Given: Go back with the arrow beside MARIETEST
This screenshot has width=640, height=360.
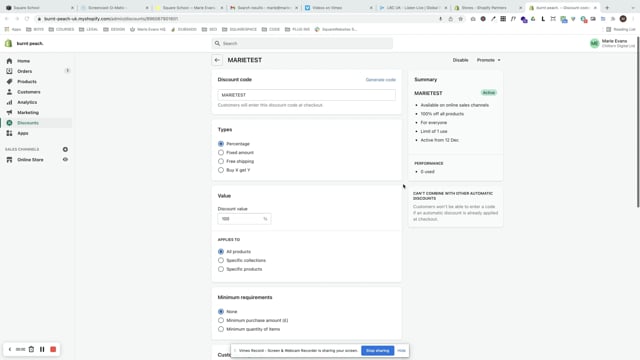Looking at the screenshot, I should tap(217, 60).
